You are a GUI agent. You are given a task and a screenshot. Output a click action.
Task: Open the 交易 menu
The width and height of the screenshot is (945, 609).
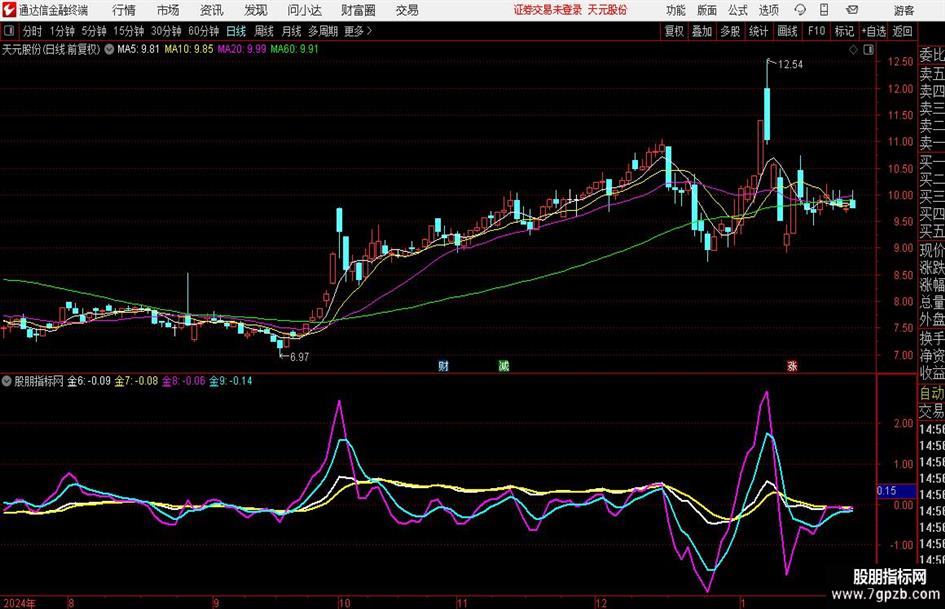point(407,10)
